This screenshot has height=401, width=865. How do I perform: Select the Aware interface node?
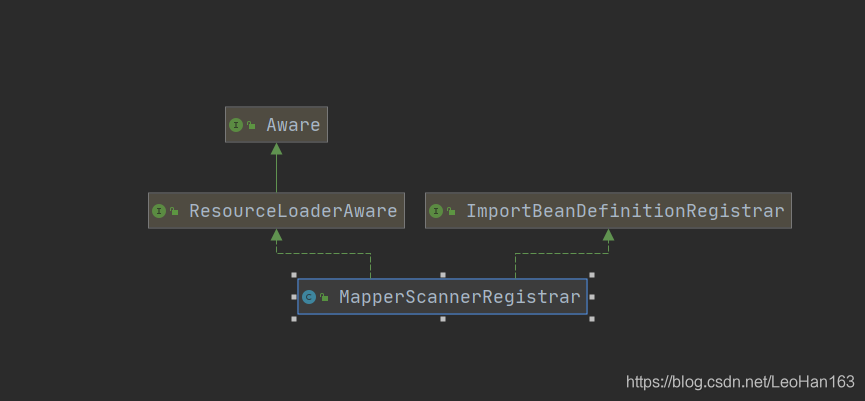pos(276,125)
